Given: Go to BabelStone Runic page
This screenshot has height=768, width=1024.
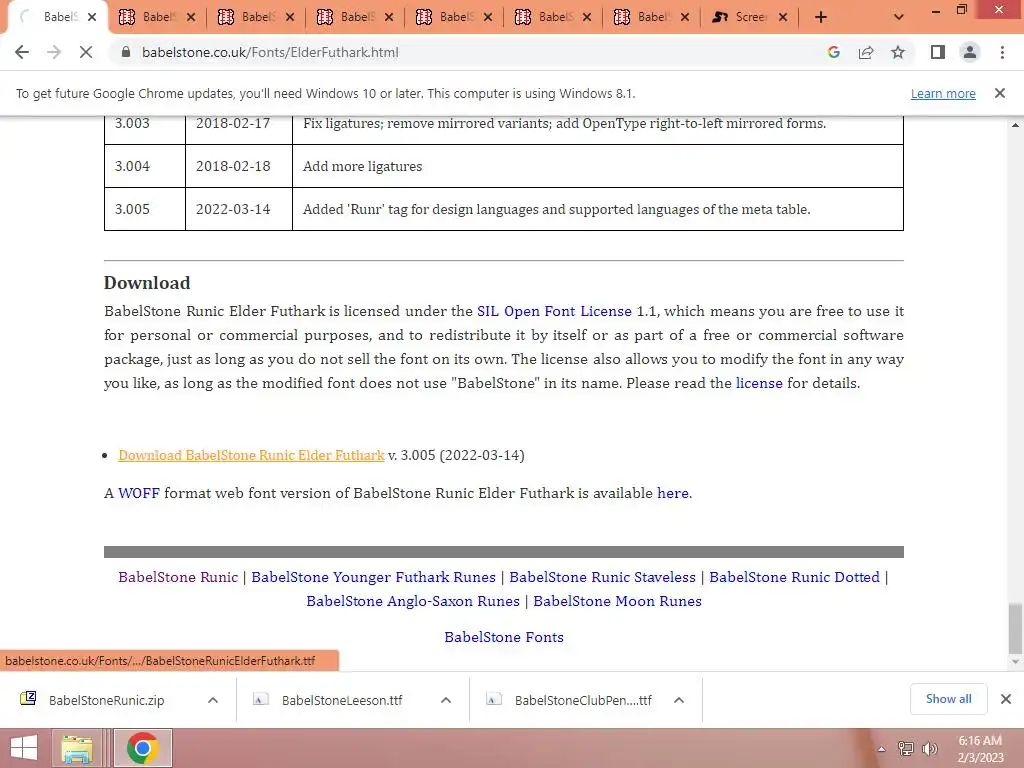Looking at the screenshot, I should click(178, 577).
